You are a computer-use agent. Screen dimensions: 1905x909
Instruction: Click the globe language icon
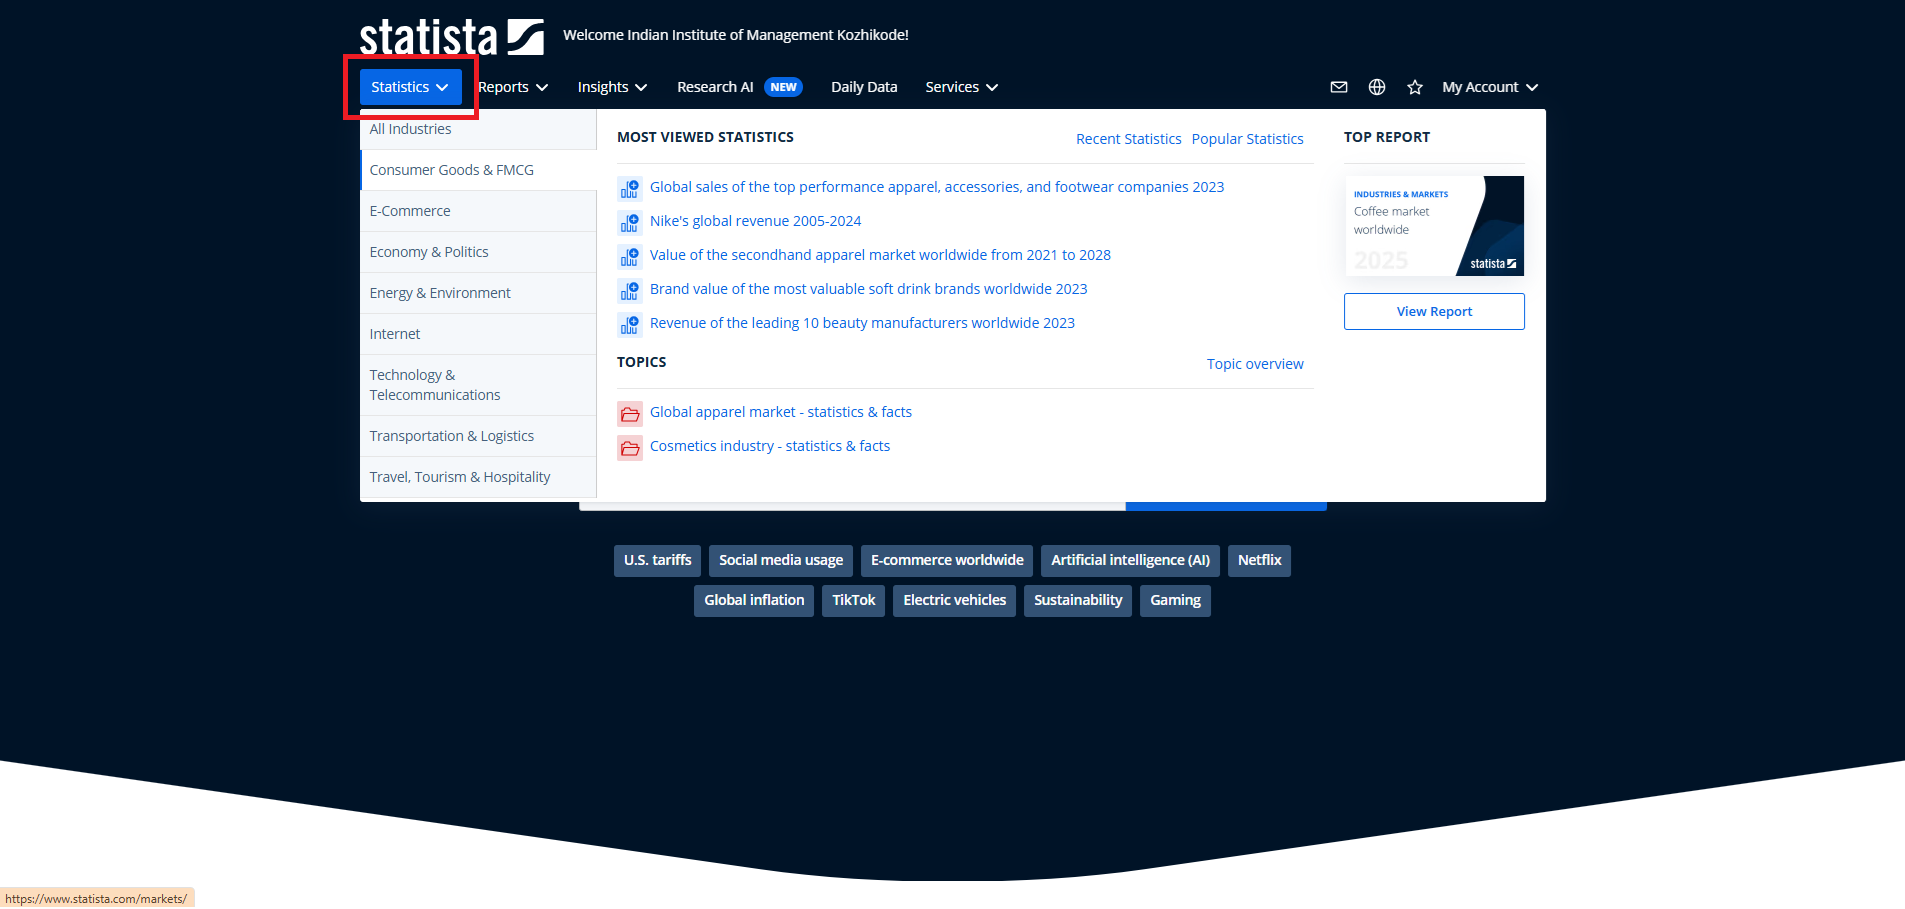coord(1377,87)
